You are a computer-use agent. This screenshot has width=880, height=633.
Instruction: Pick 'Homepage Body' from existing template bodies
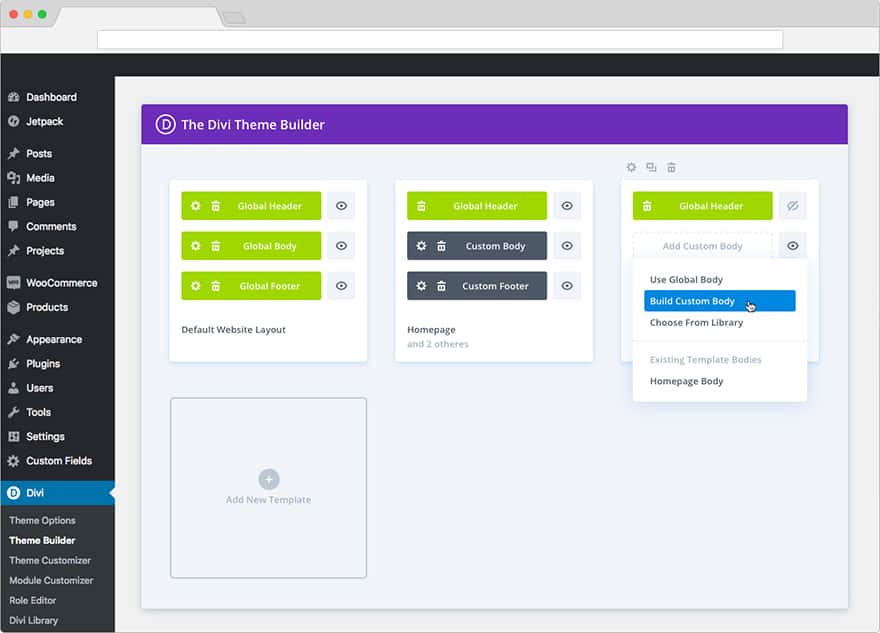[686, 381]
